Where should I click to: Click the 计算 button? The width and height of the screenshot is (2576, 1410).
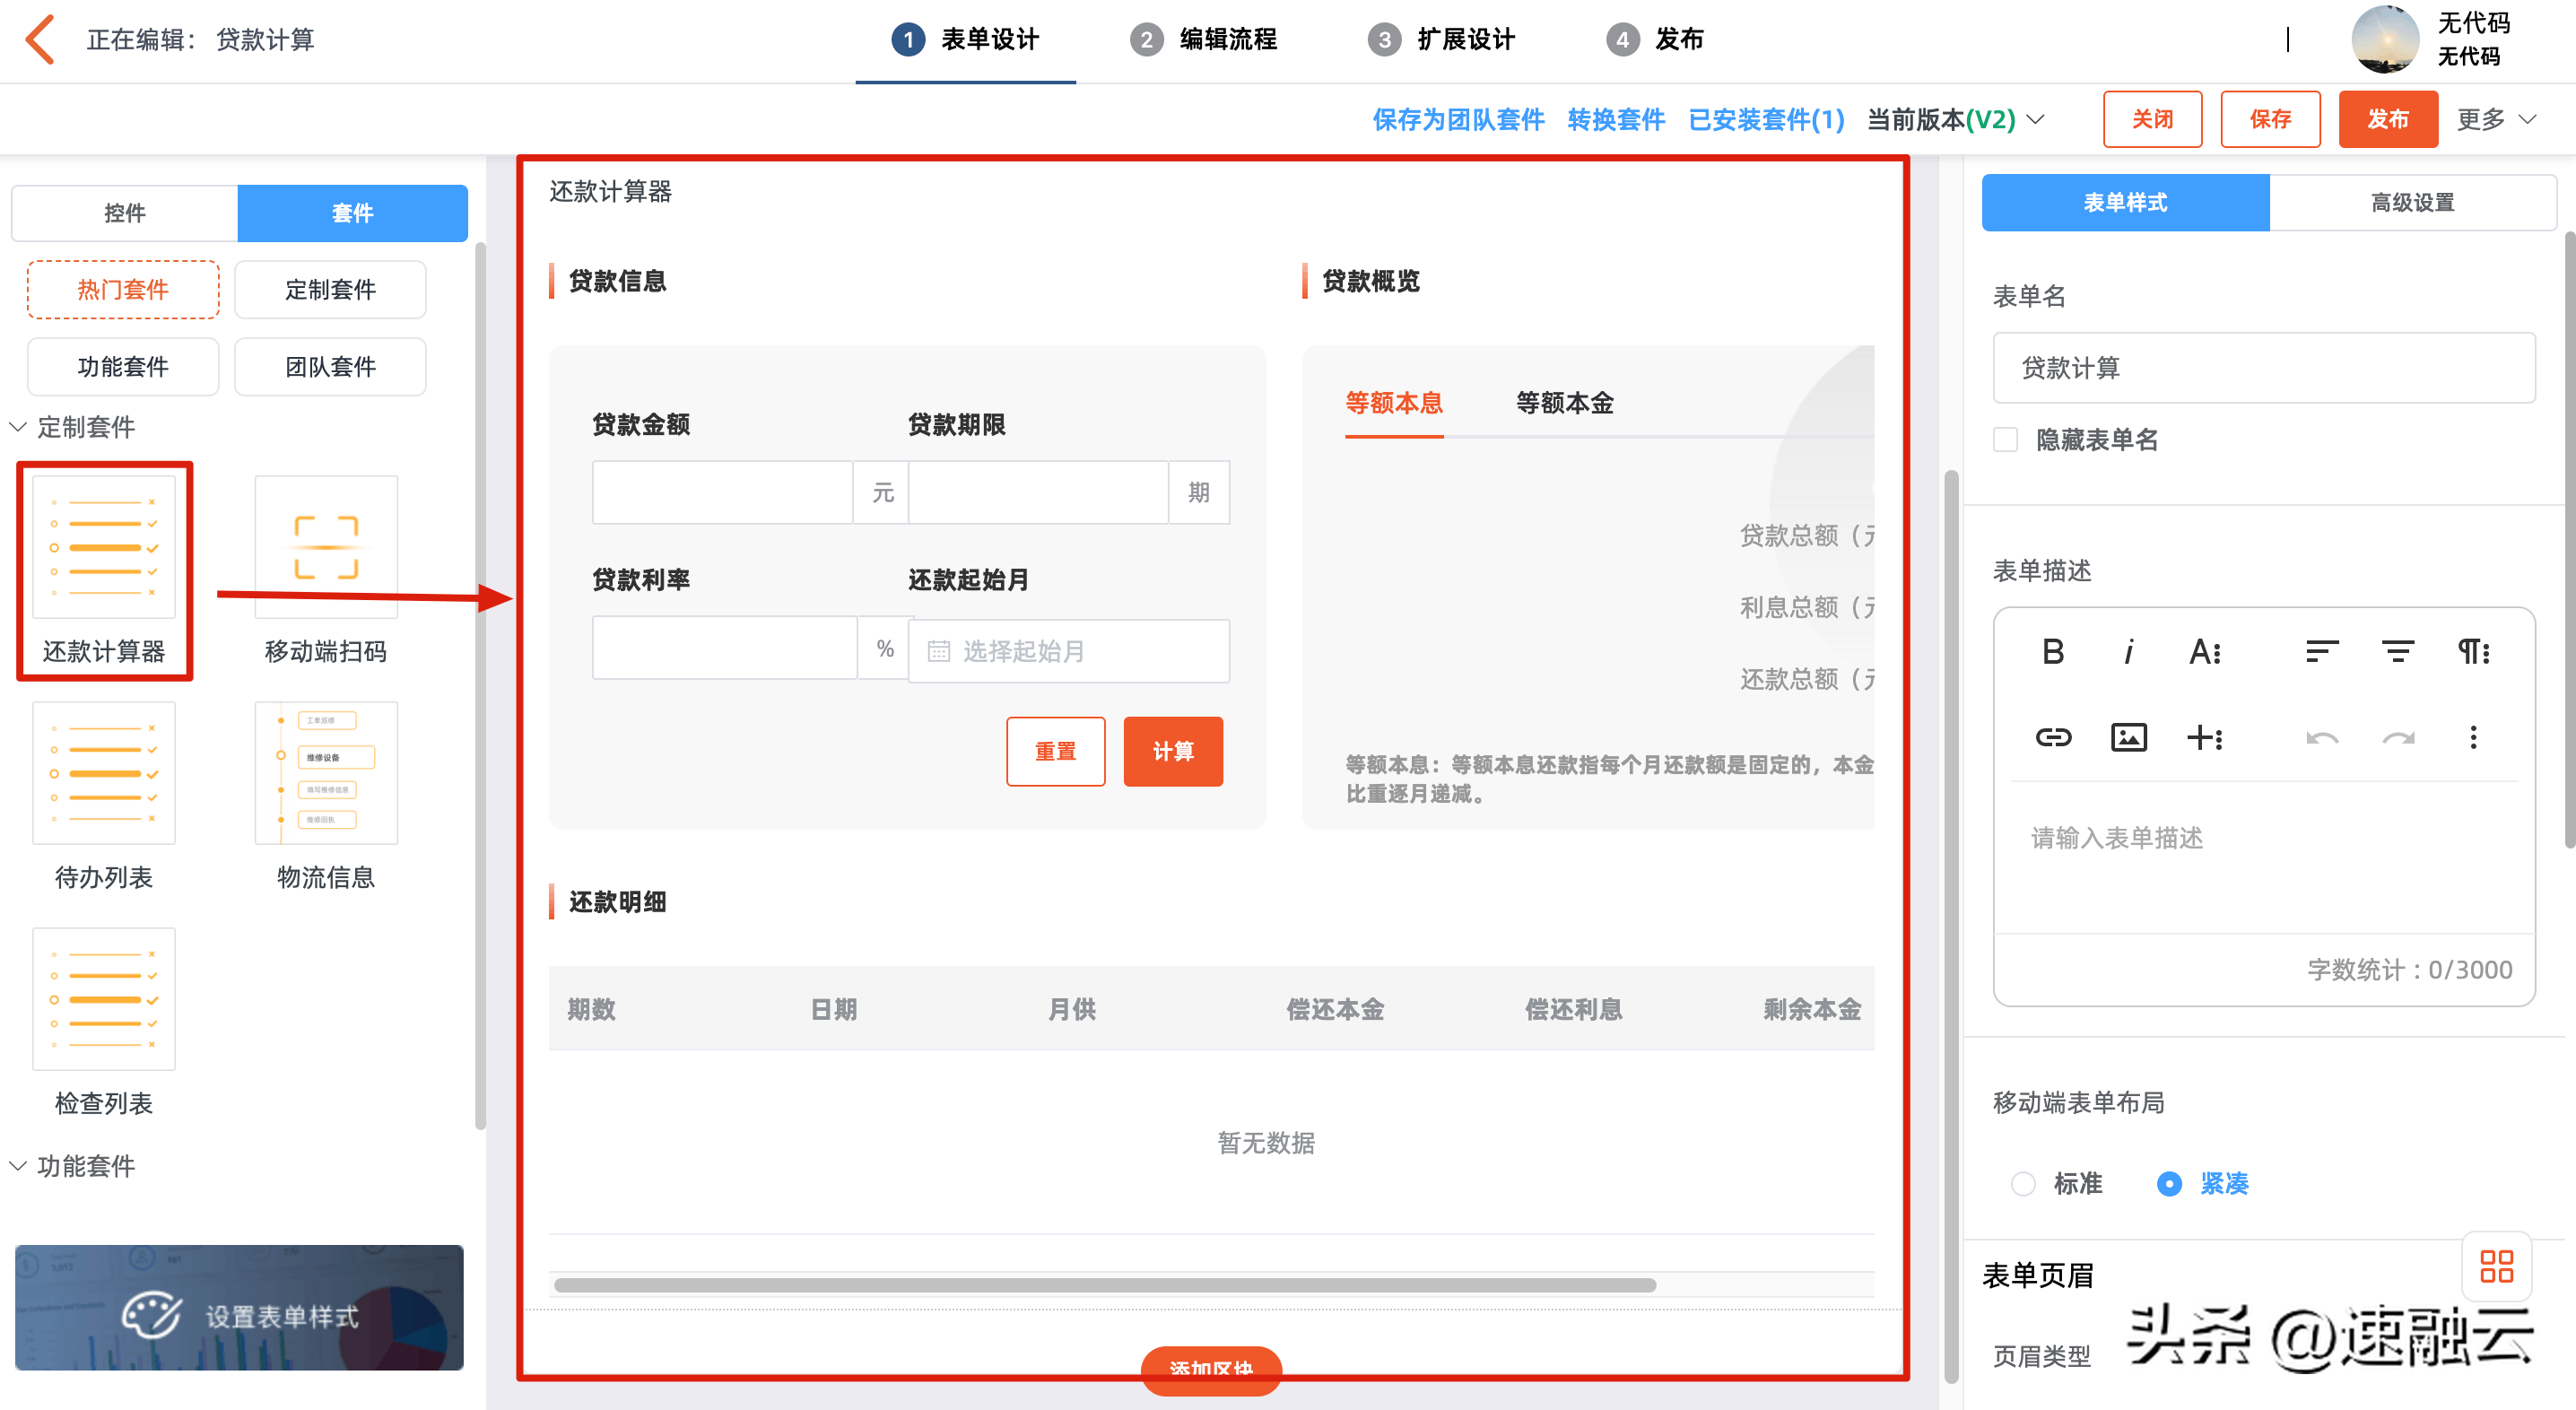(1172, 751)
